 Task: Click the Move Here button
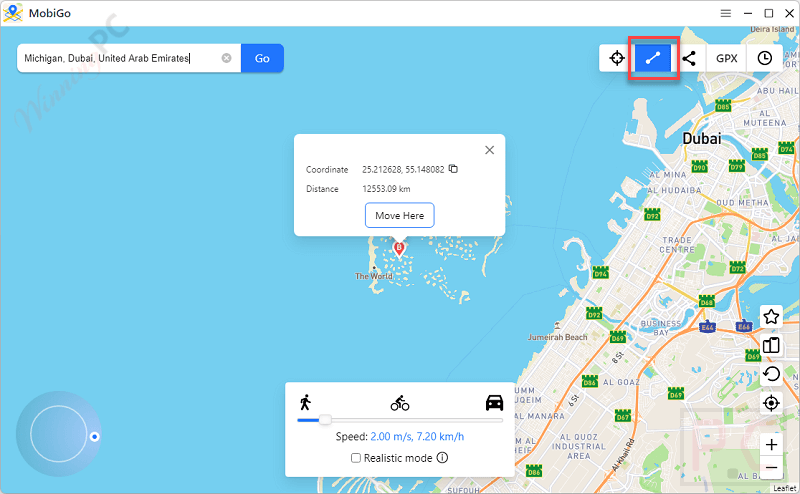[399, 215]
